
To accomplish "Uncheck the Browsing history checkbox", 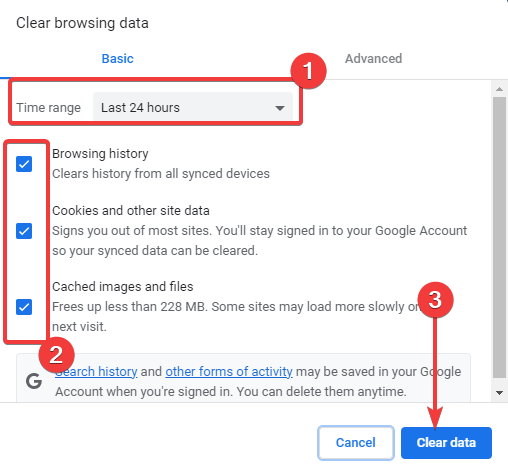I will pos(24,164).
